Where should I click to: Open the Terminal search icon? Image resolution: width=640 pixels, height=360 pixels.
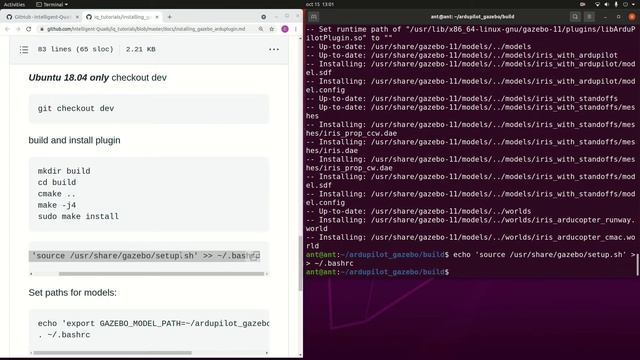tap(575, 17)
